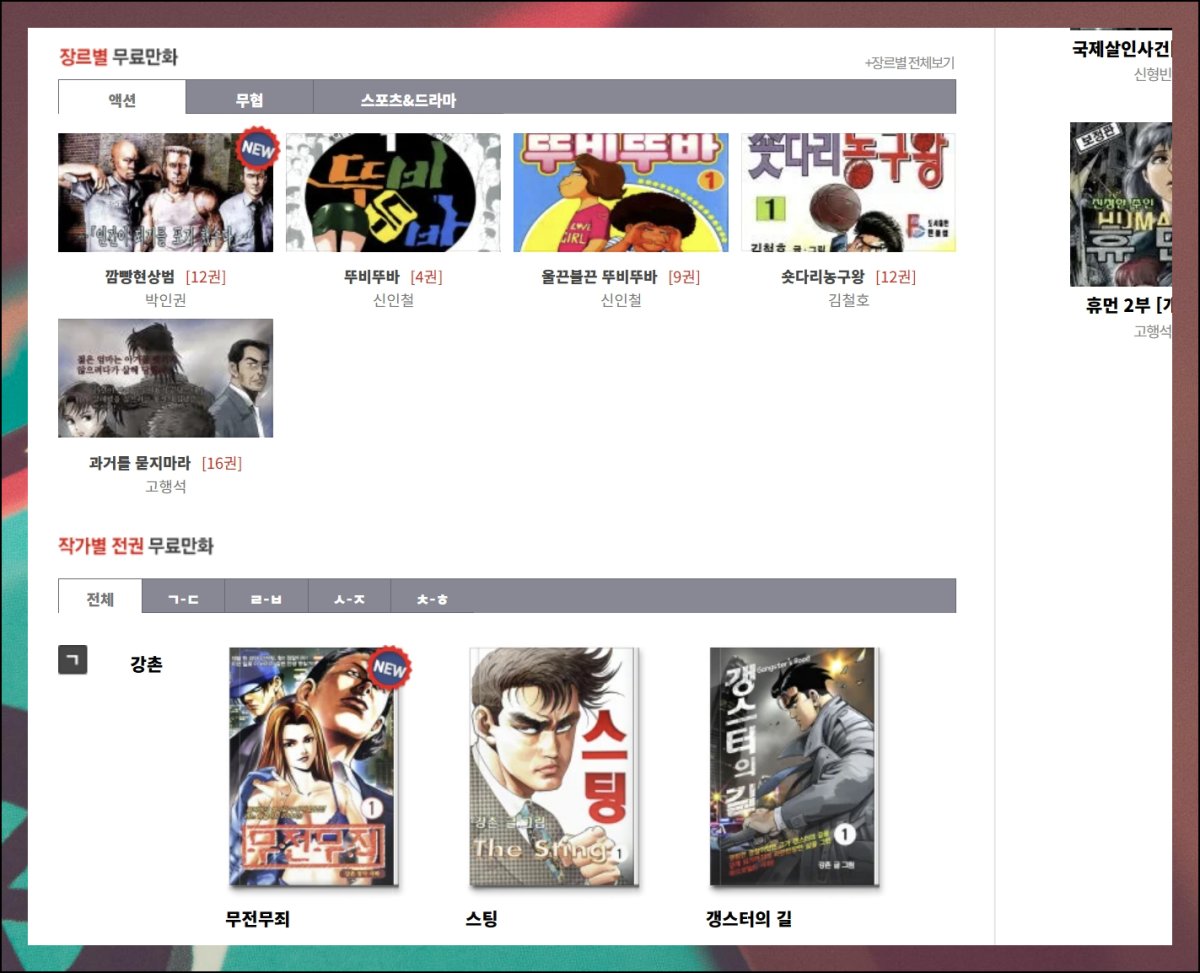Click NEW badge on 무전무죄 cover
Screen dimensions: 1200x973
pyautogui.click(x=389, y=669)
